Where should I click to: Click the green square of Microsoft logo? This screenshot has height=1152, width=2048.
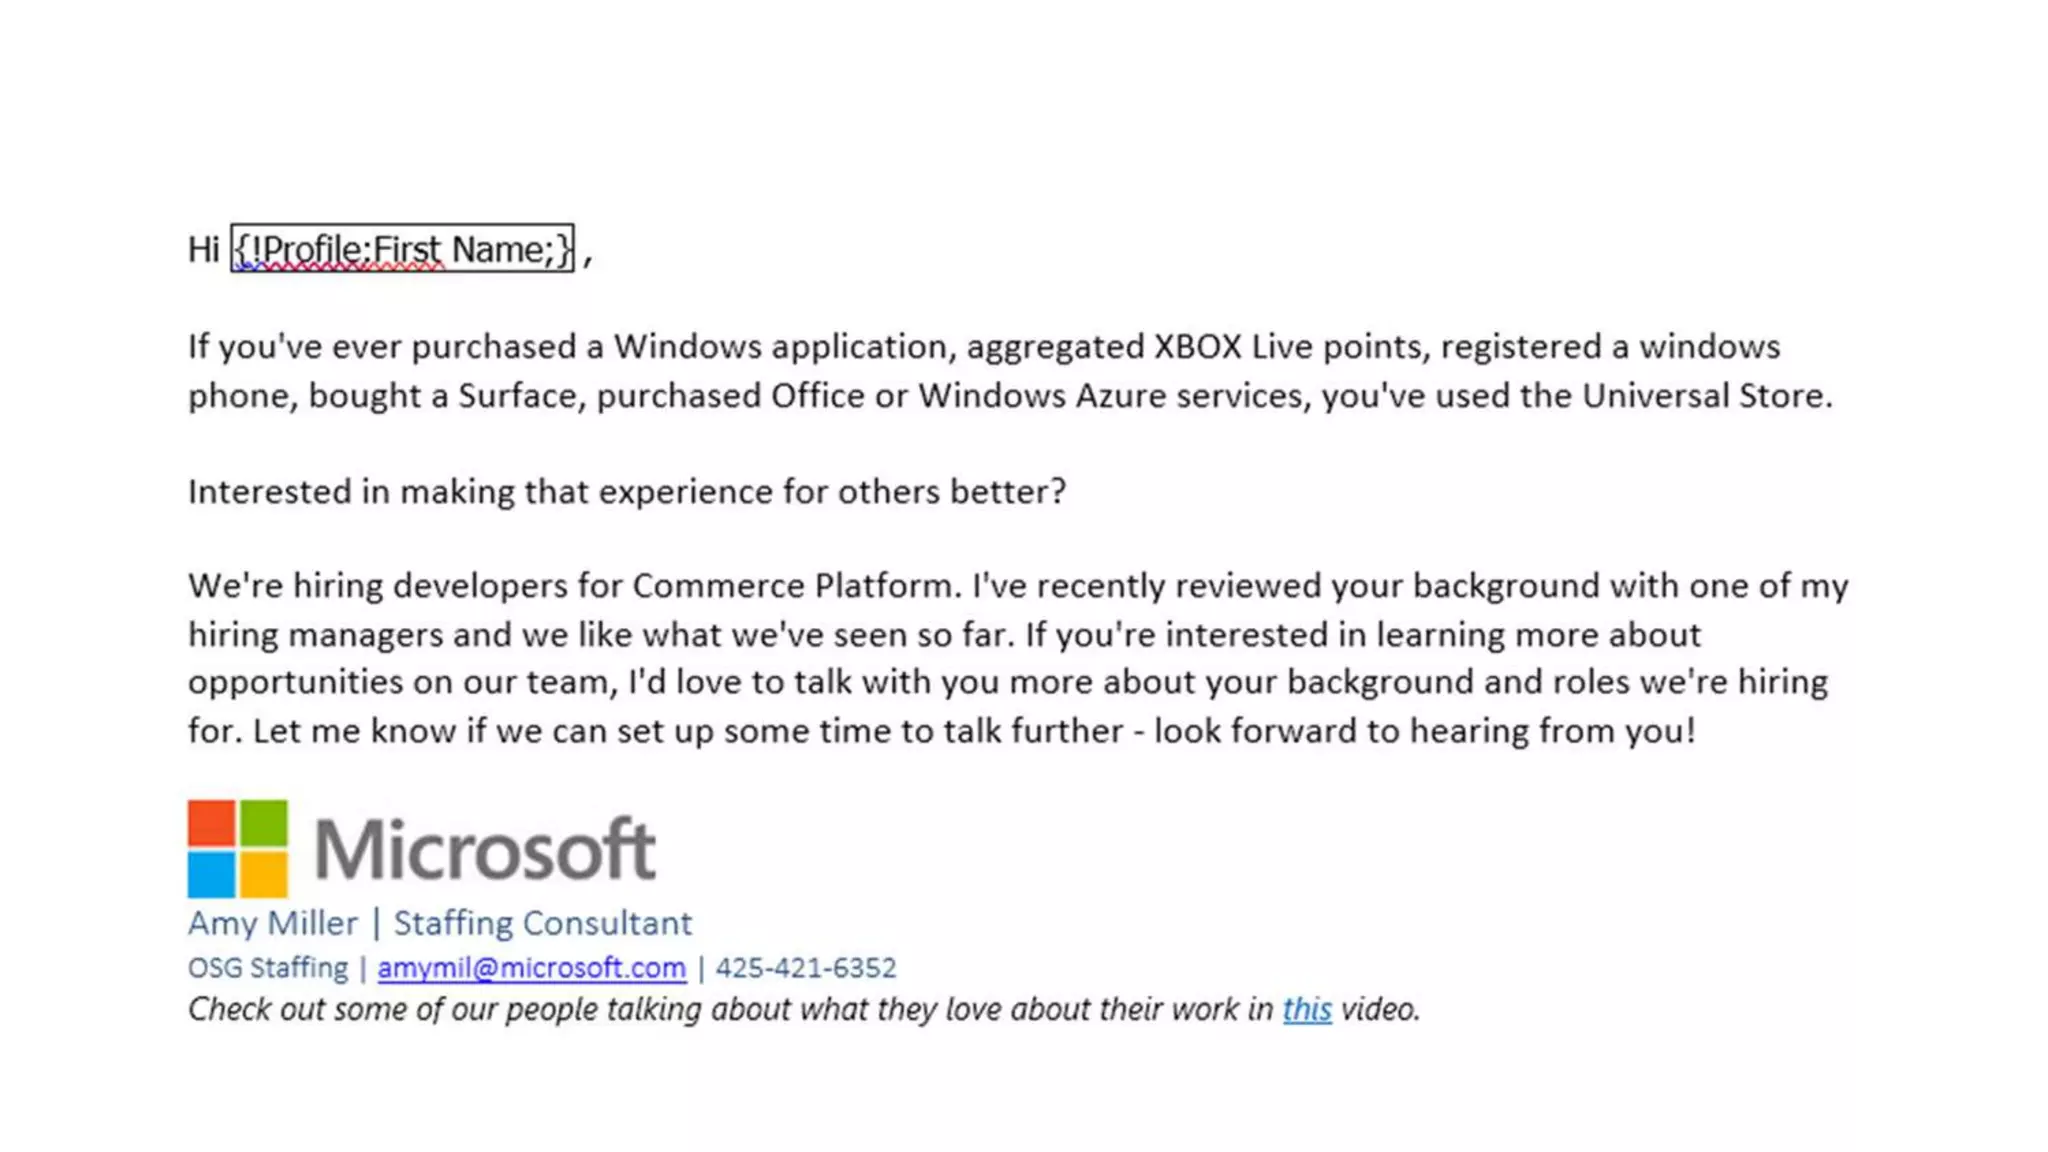pyautogui.click(x=264, y=823)
